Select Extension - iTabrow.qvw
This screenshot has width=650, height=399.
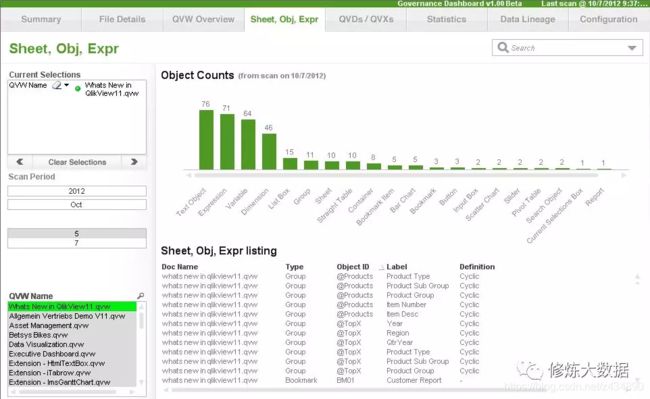coord(72,373)
